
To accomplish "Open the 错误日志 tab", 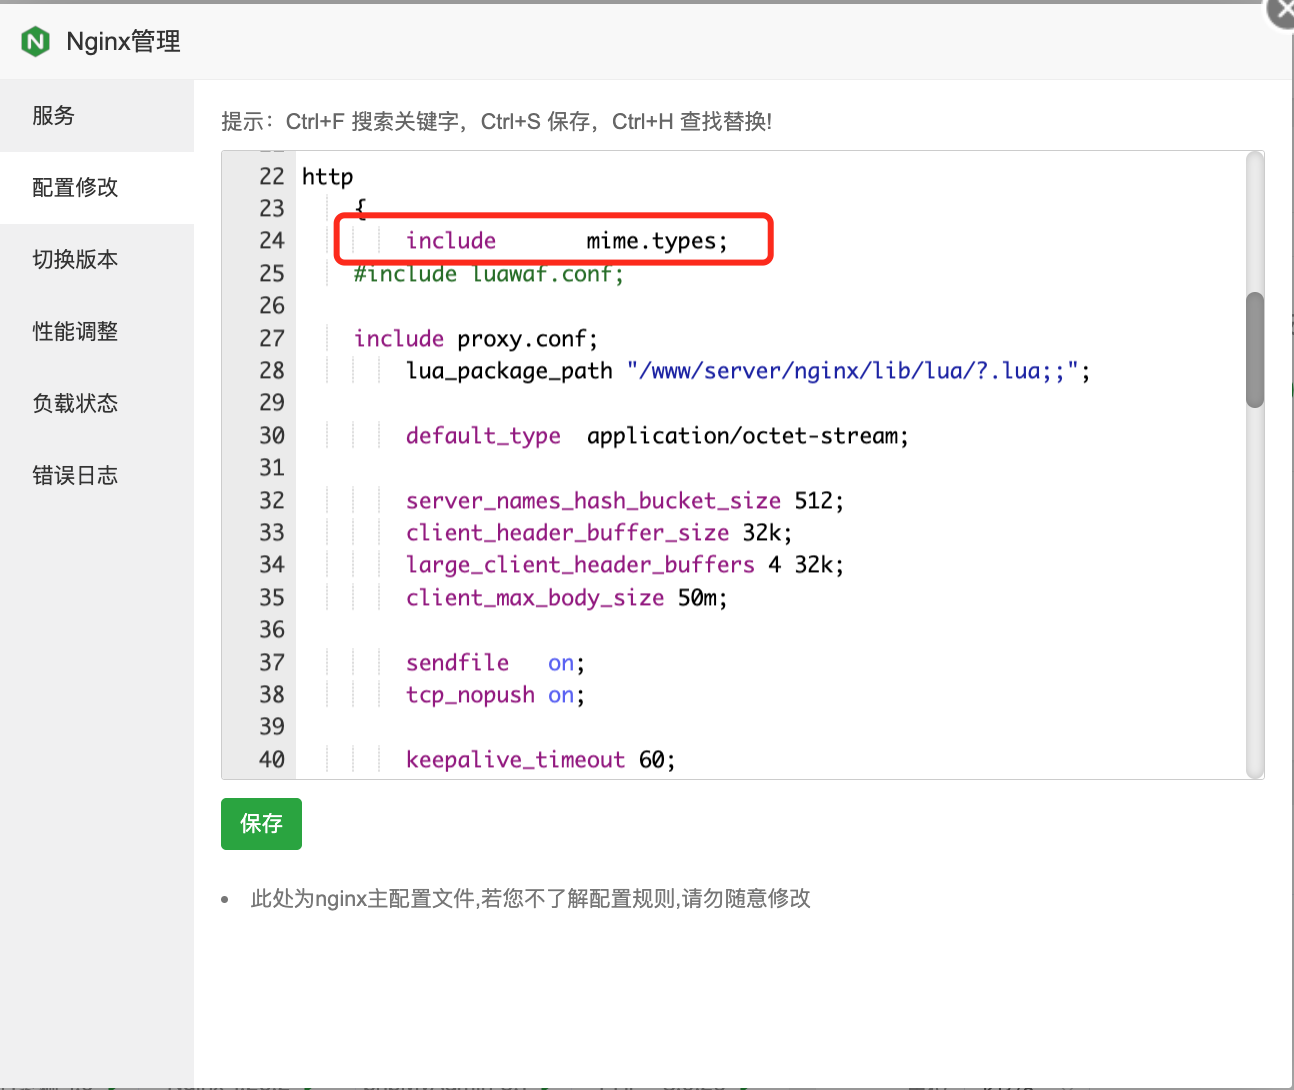I will click(97, 476).
